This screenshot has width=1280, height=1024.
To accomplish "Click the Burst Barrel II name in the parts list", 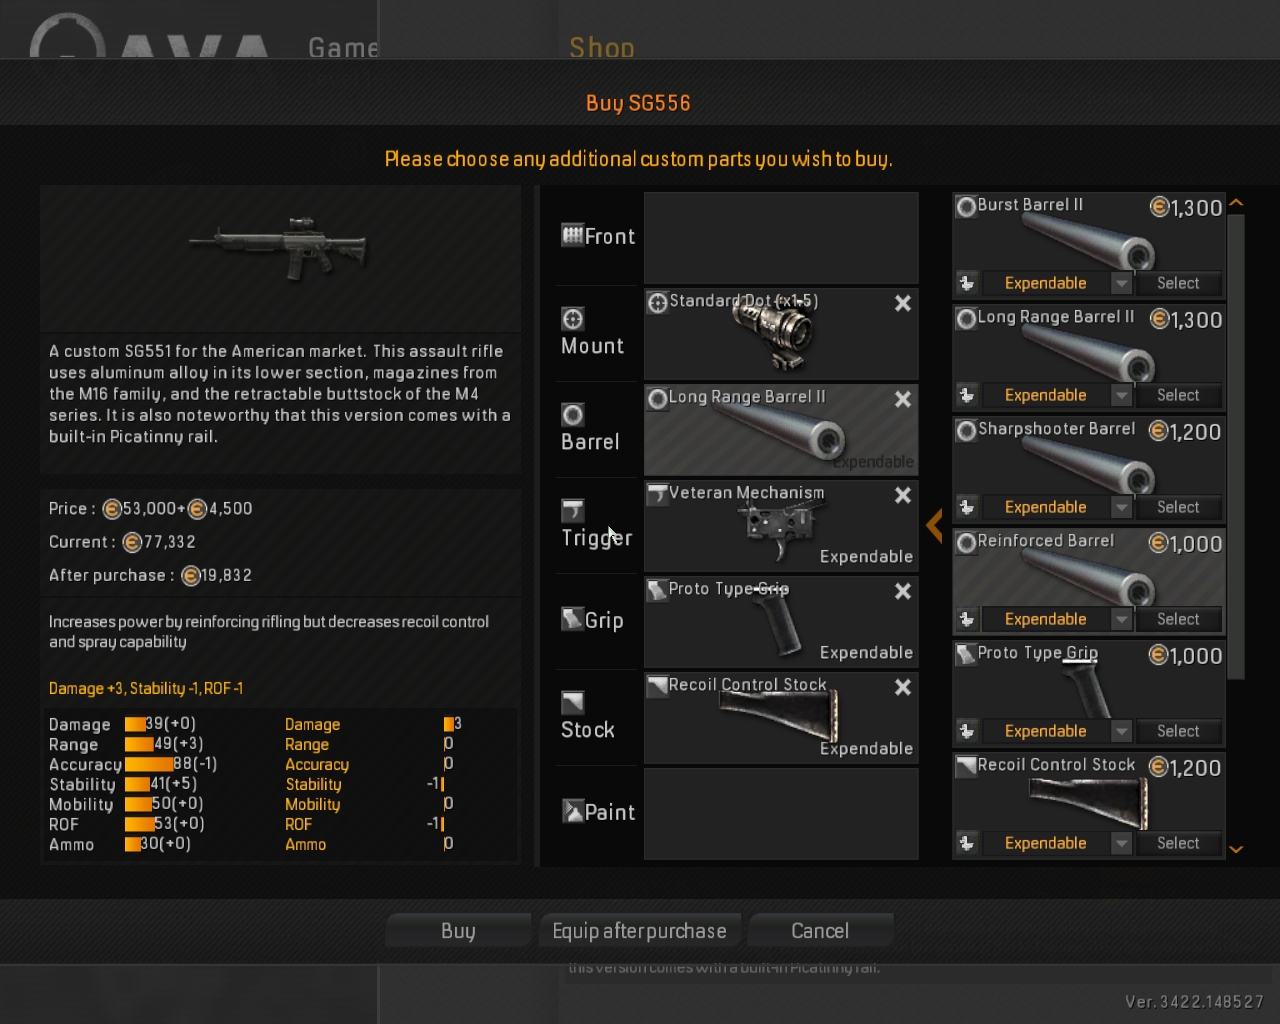I will (x=1030, y=205).
